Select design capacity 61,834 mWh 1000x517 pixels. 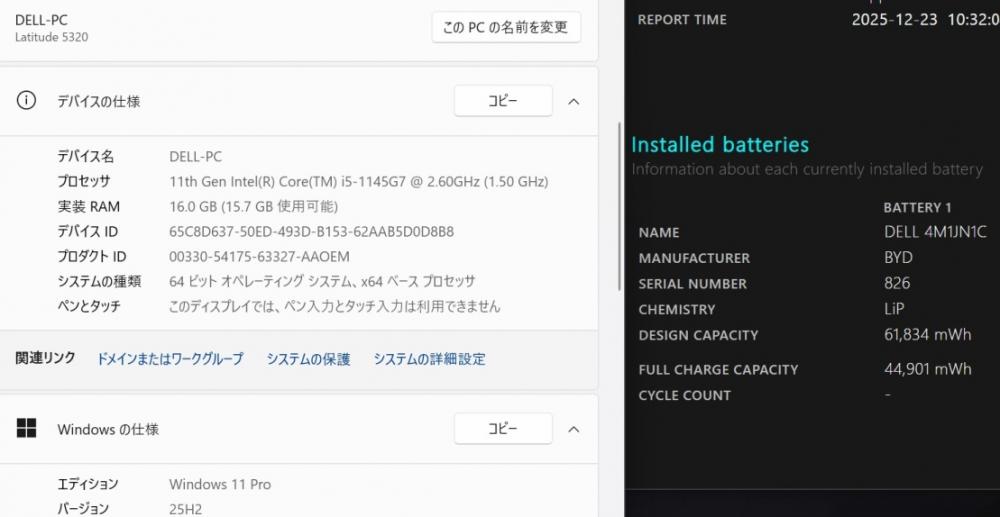(x=928, y=335)
